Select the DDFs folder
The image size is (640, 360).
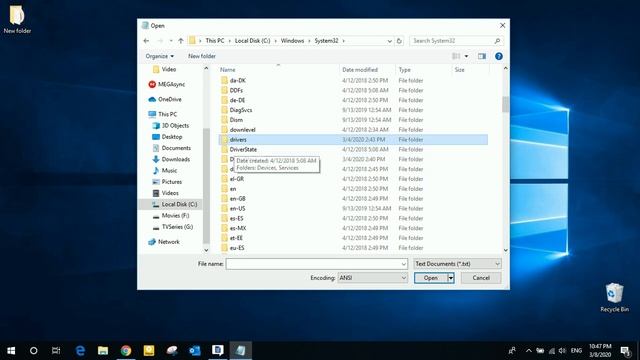tap(236, 90)
